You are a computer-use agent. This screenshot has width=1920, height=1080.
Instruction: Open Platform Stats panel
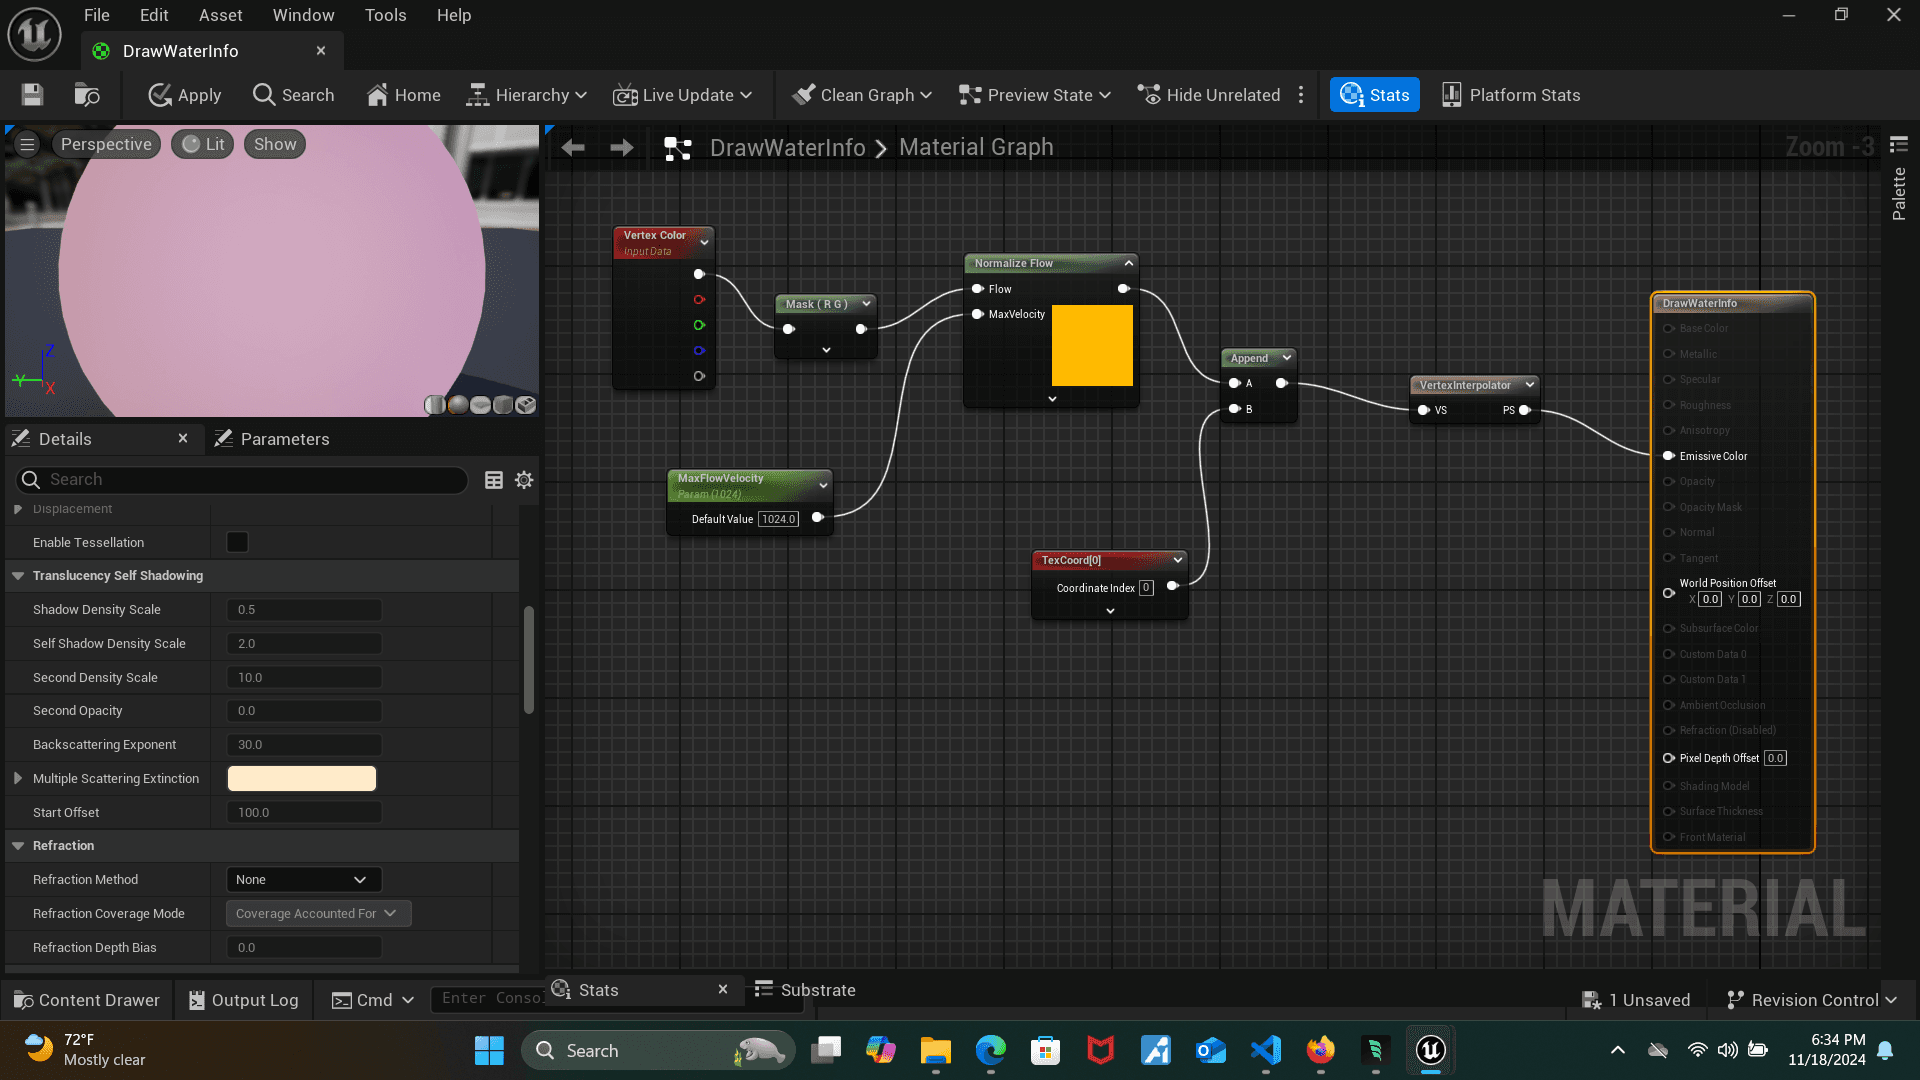click(x=1510, y=95)
